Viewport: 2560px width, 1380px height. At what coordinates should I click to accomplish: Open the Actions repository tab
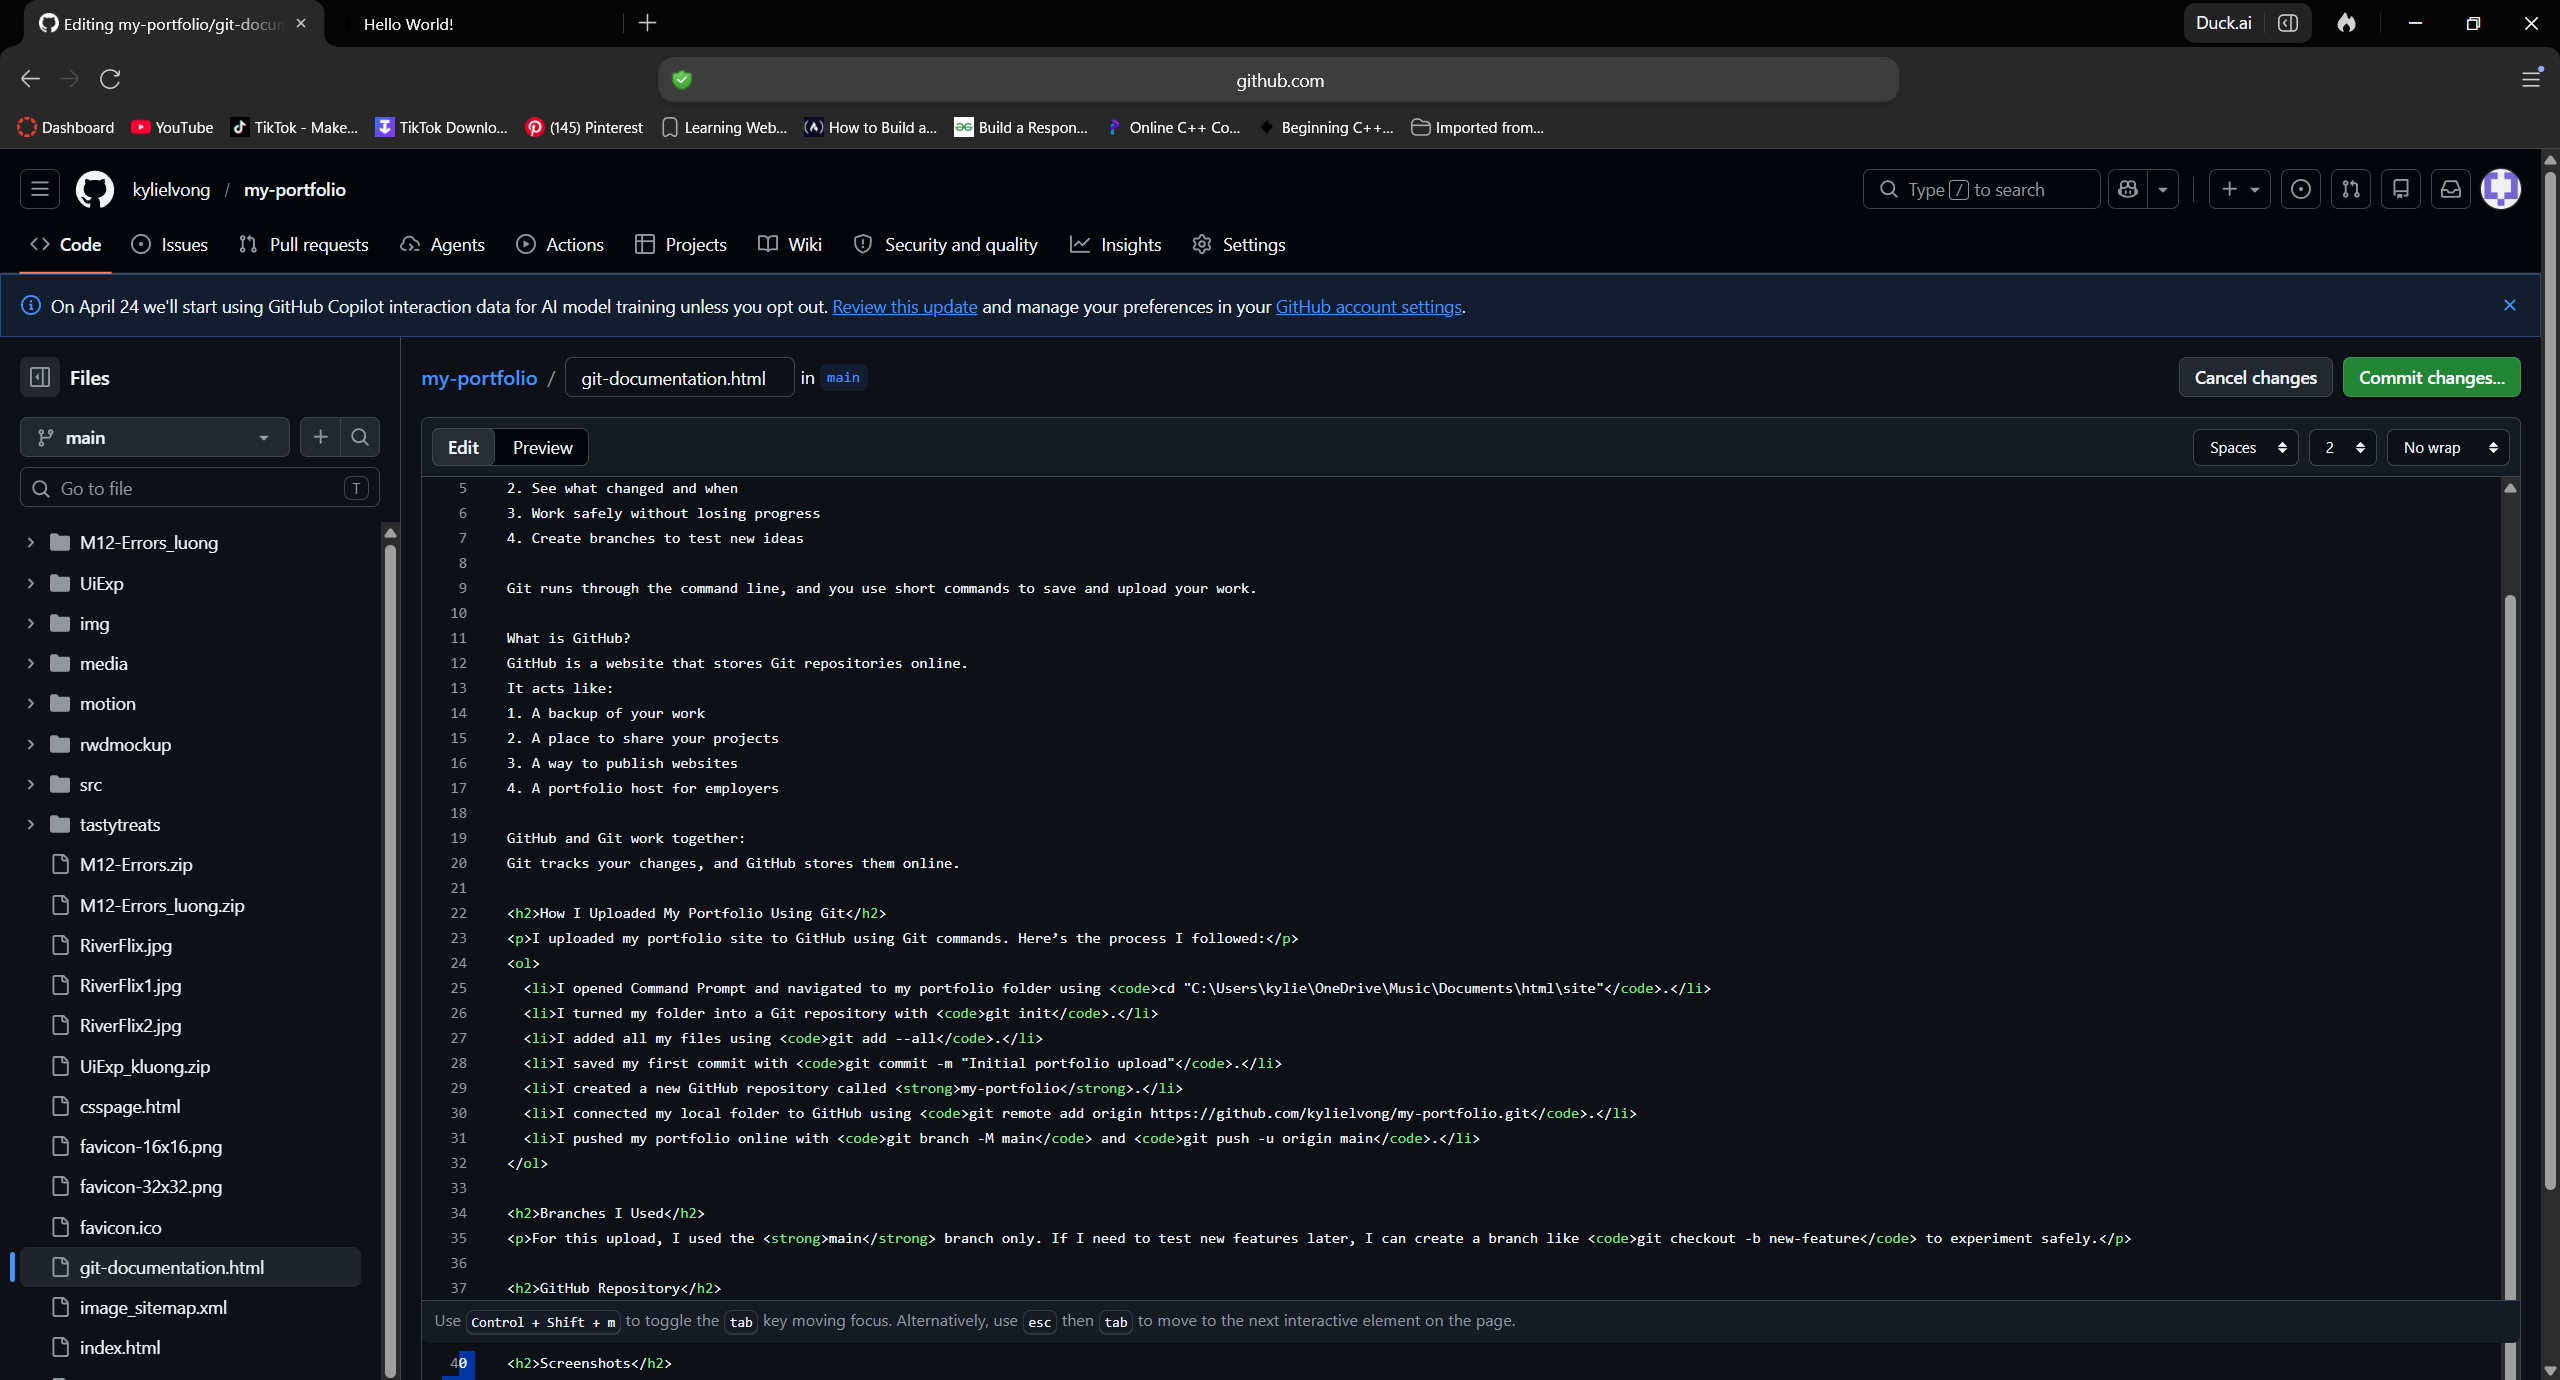point(560,244)
